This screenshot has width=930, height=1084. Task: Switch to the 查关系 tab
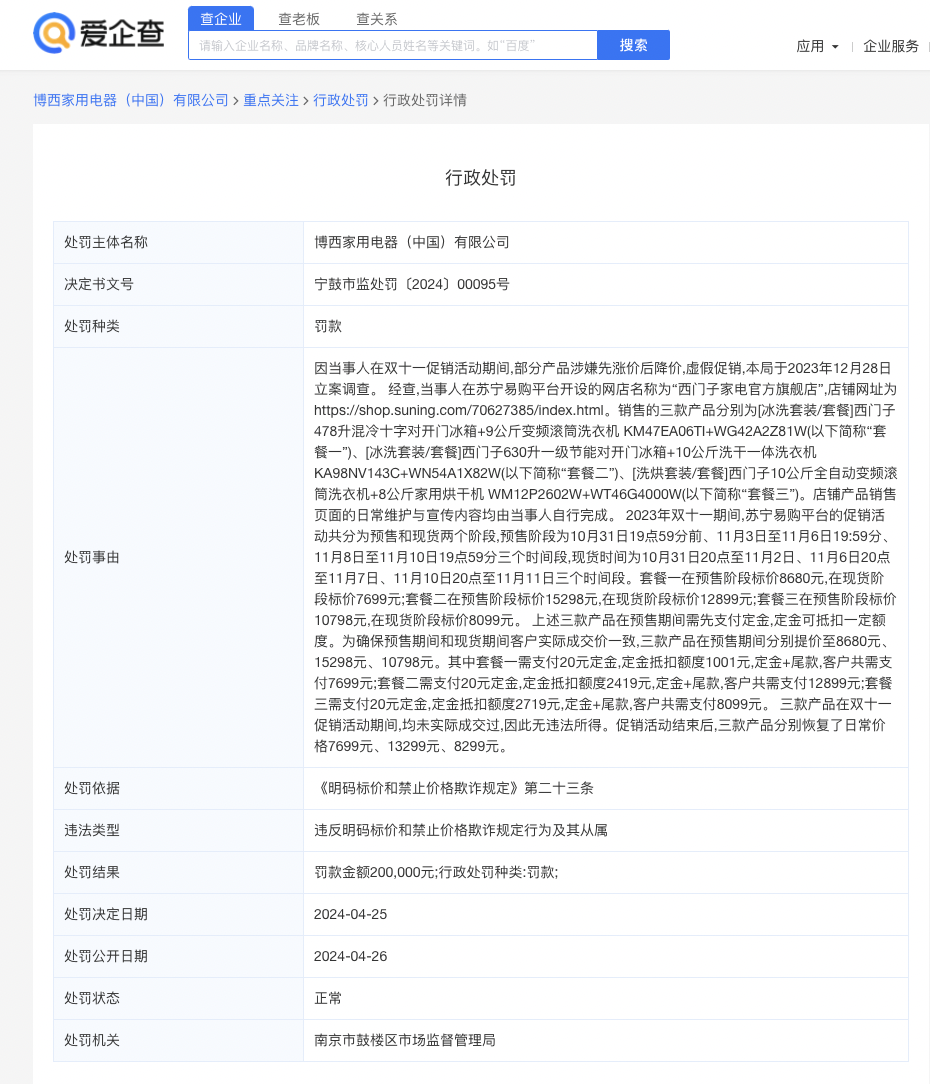click(x=376, y=19)
